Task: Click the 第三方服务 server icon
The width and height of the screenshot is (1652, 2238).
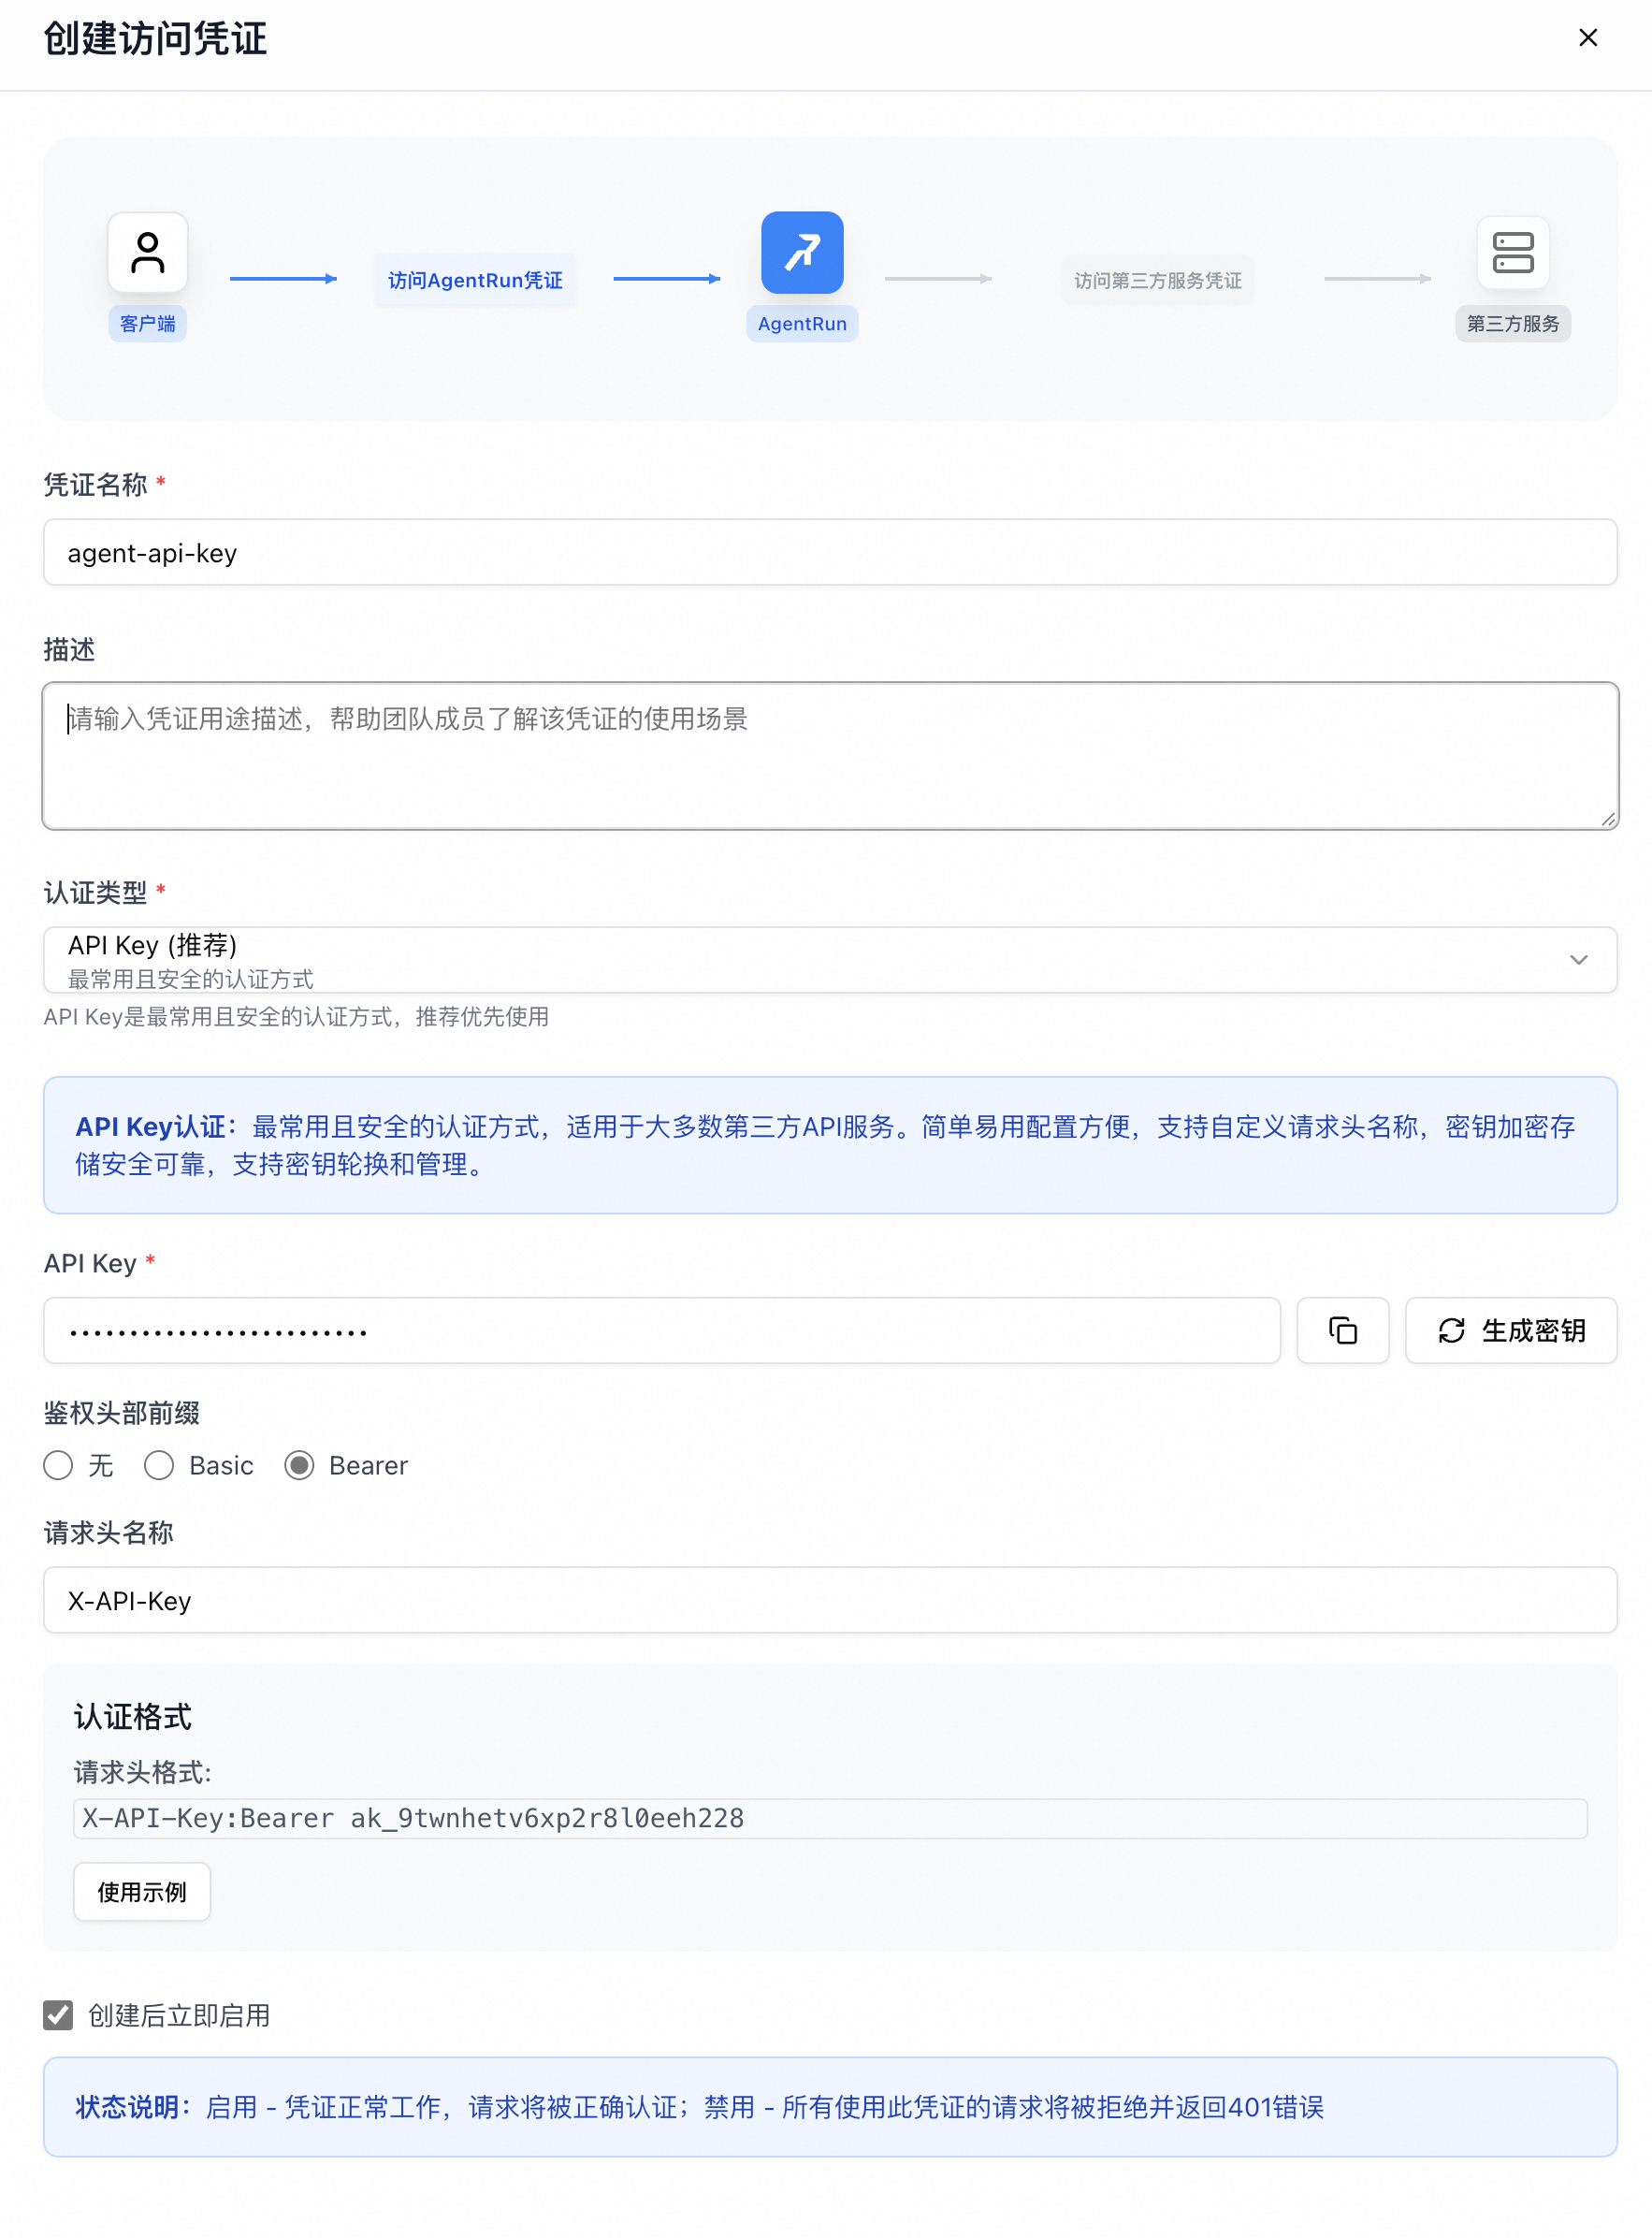Action: 1513,254
